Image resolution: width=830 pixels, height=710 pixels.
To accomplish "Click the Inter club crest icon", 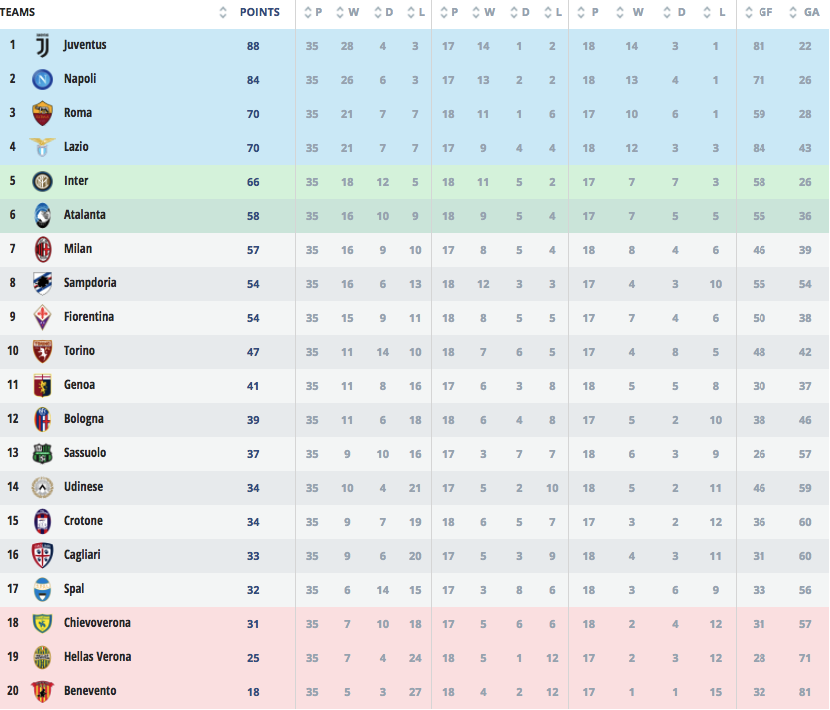I will [42, 181].
